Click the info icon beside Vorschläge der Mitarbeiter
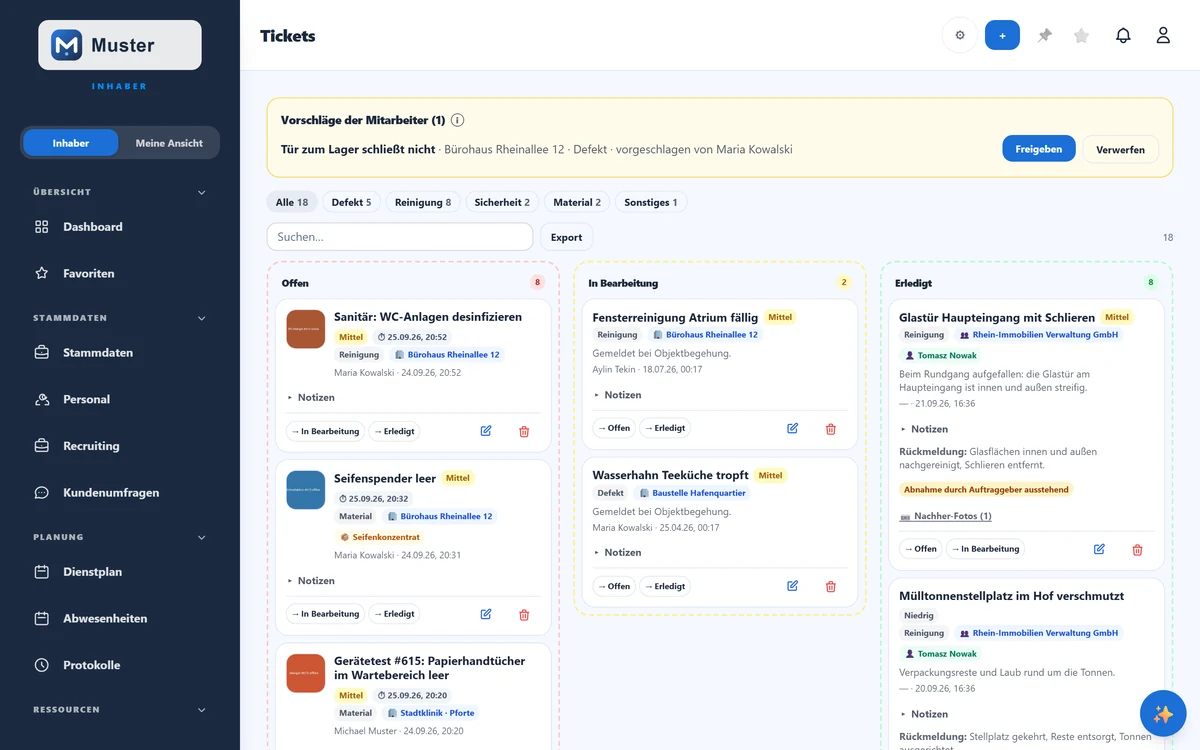 coord(457,120)
